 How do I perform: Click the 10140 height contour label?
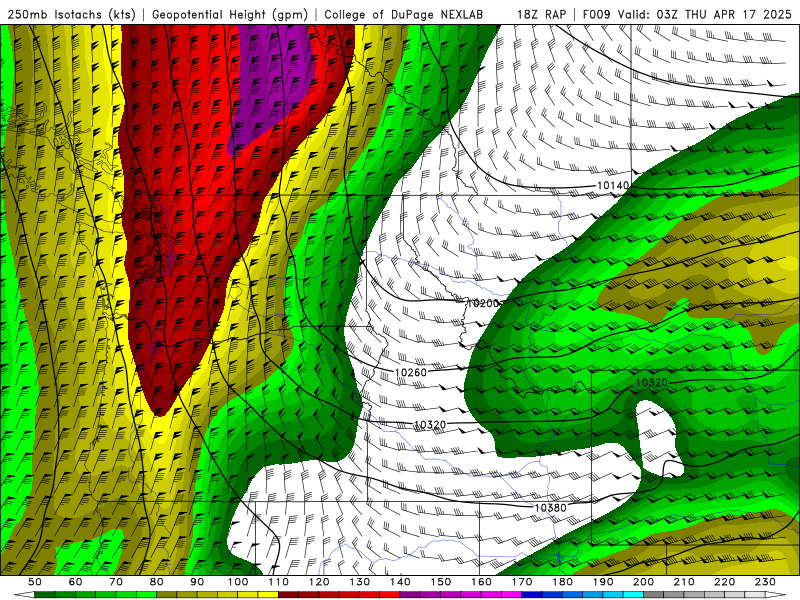pyautogui.click(x=613, y=185)
